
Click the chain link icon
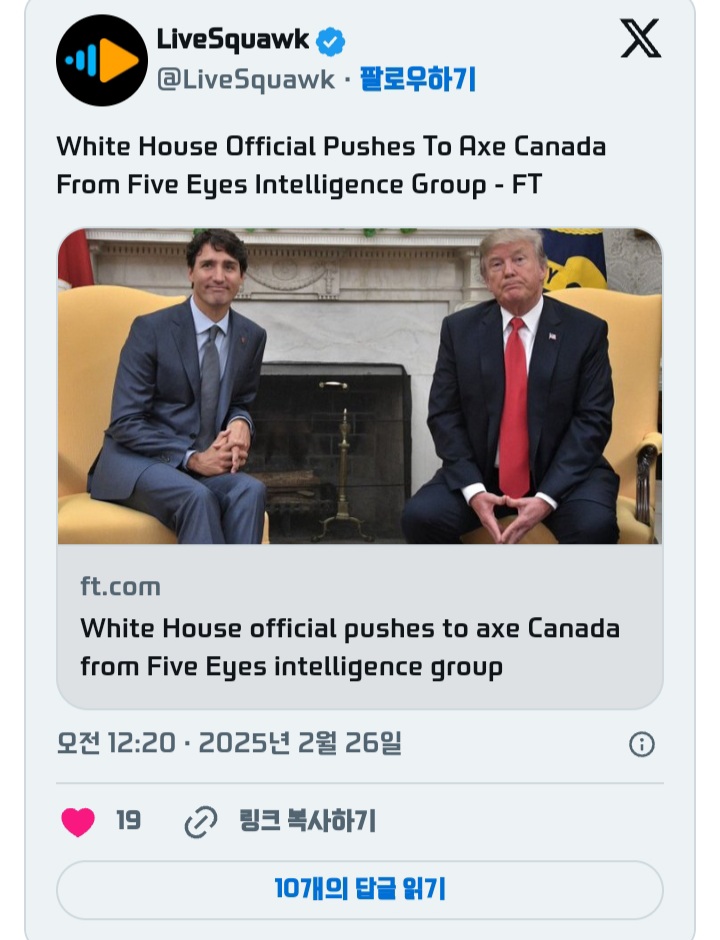[x=201, y=822]
